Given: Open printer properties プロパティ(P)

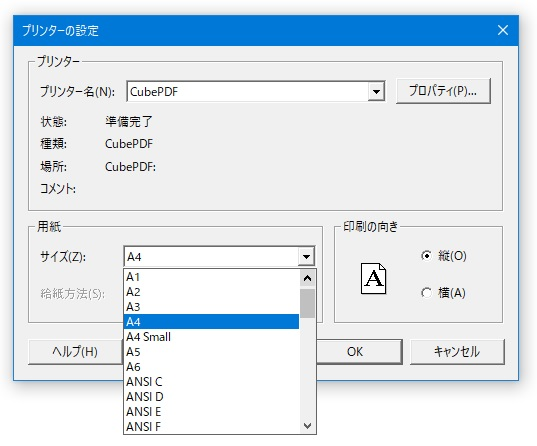Looking at the screenshot, I should [x=443, y=91].
